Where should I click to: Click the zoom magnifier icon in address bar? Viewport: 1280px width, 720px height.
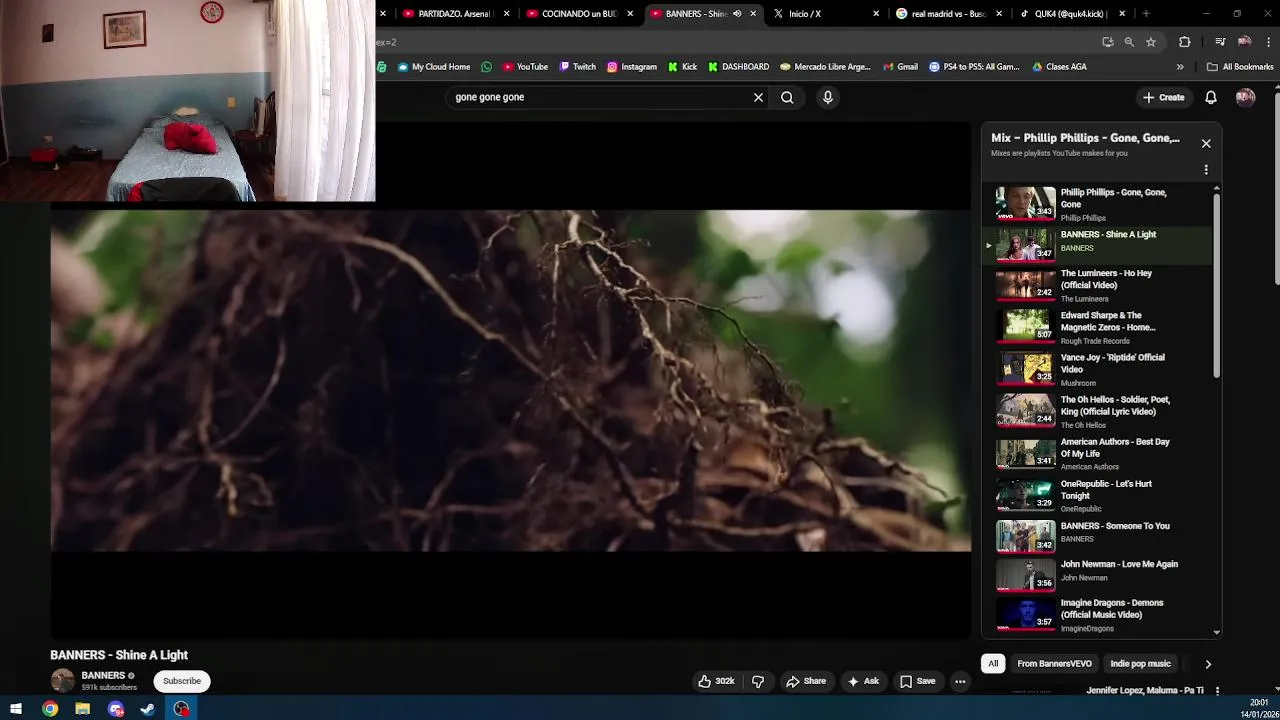coord(1129,42)
